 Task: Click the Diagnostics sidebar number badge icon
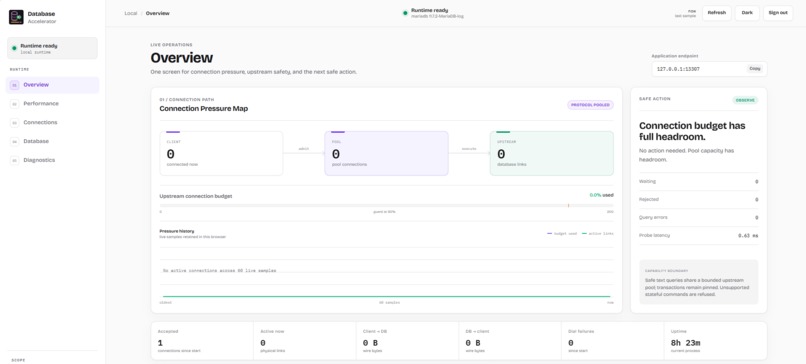14,160
